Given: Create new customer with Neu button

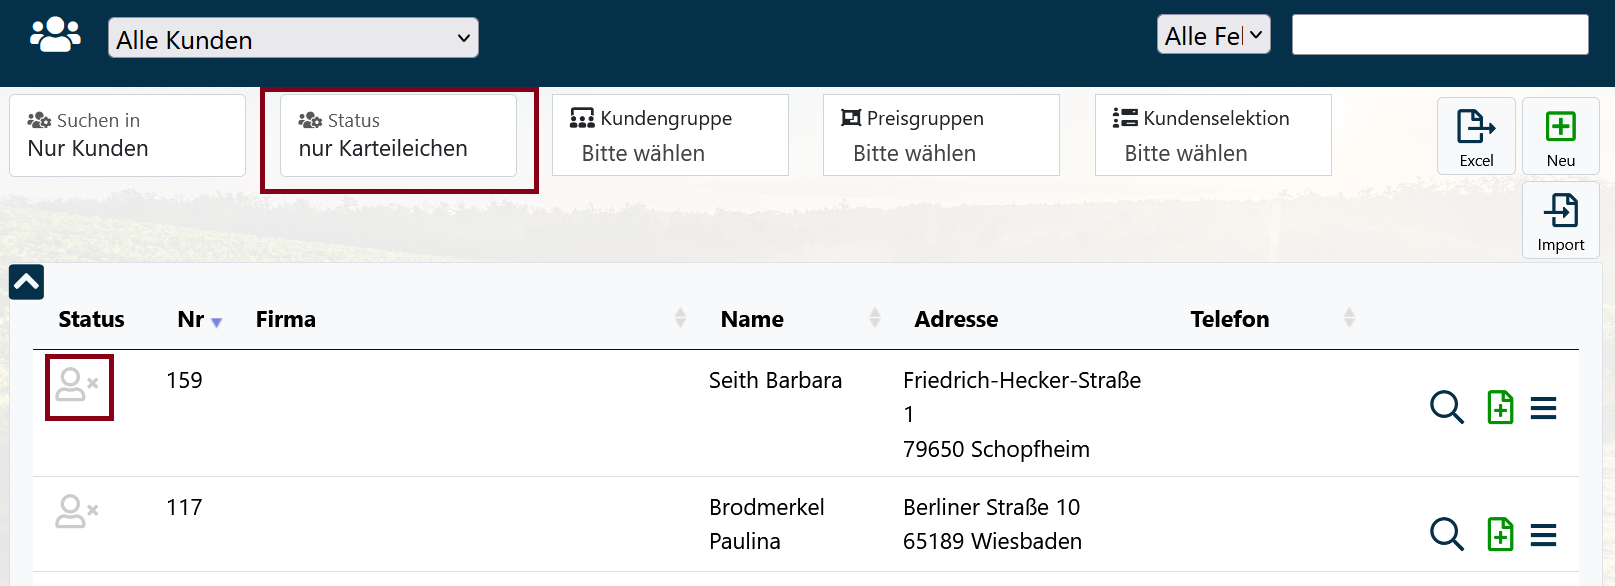Looking at the screenshot, I should (x=1560, y=137).
